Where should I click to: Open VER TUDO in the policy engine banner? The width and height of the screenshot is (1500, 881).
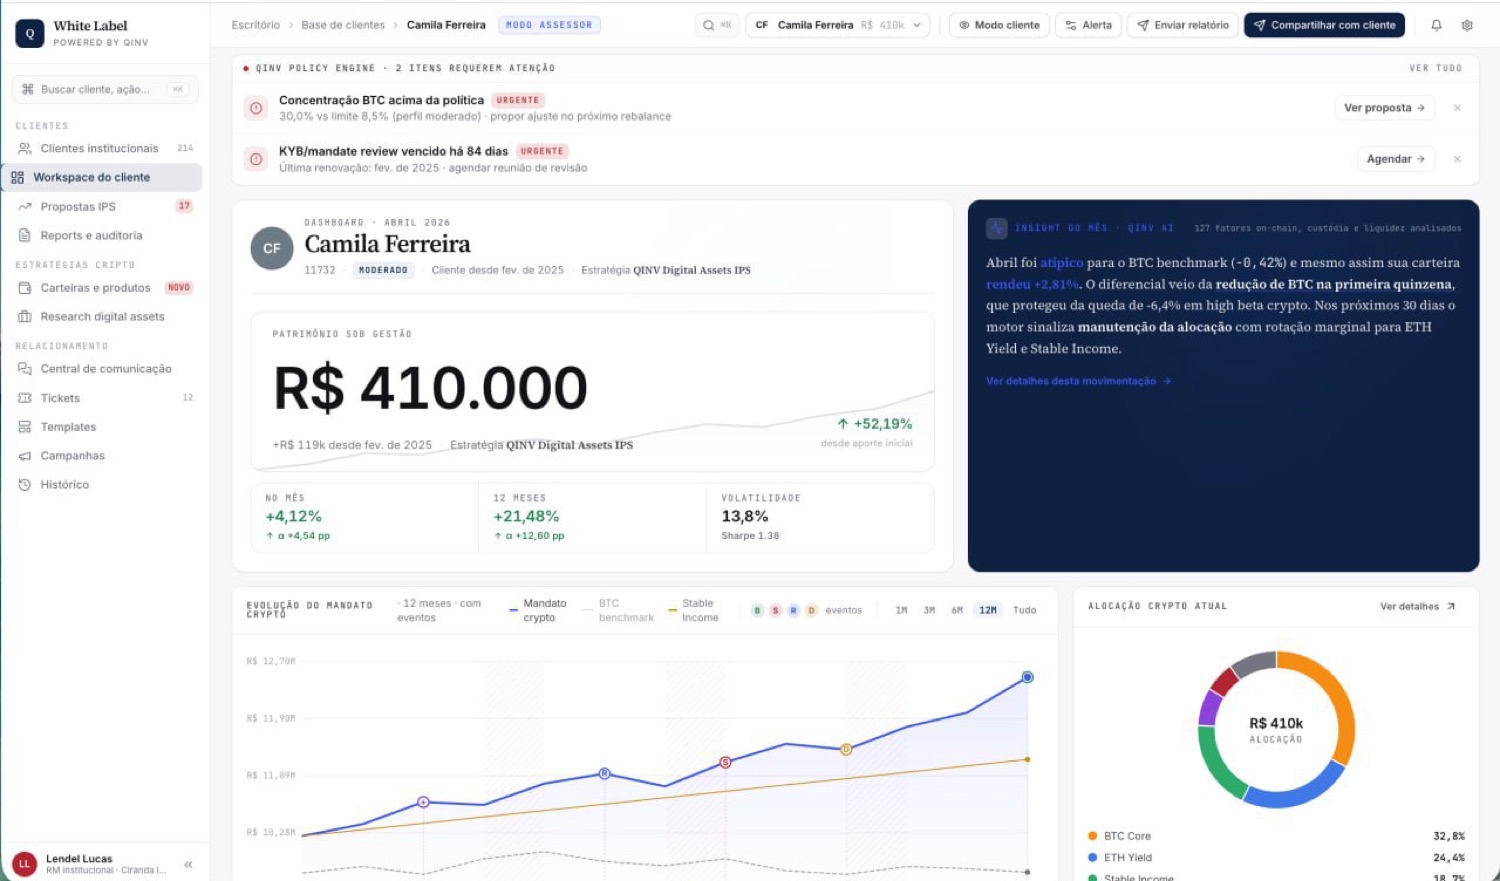(x=1436, y=68)
